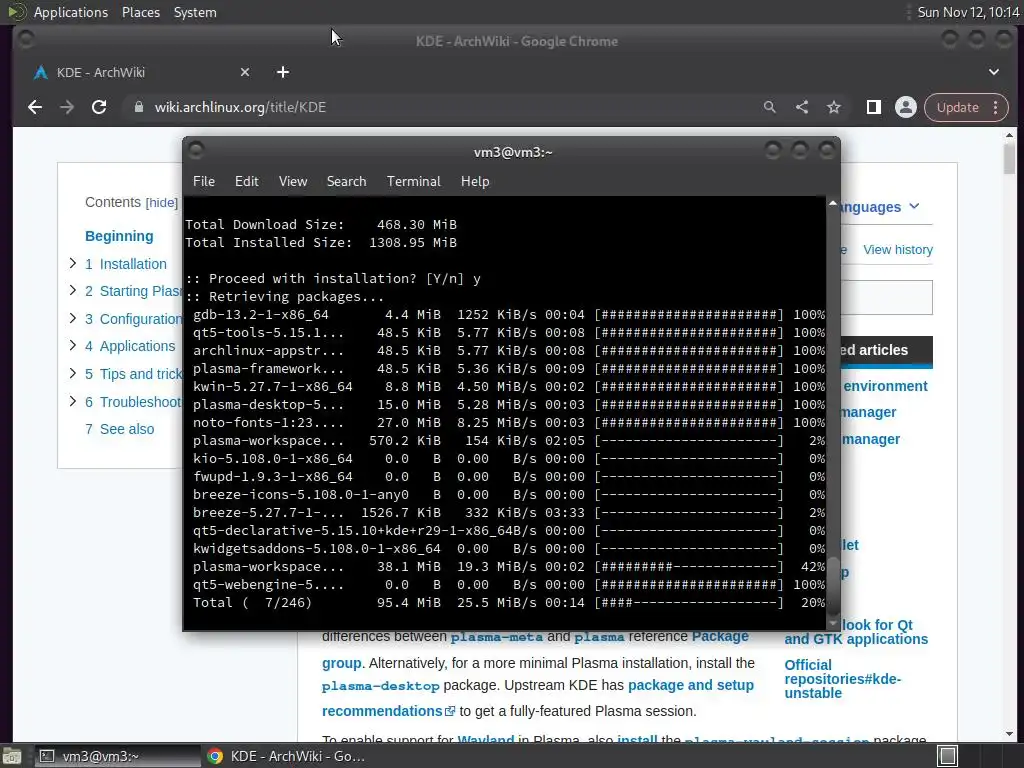
Task: Share this page using the share icon
Action: (802, 107)
